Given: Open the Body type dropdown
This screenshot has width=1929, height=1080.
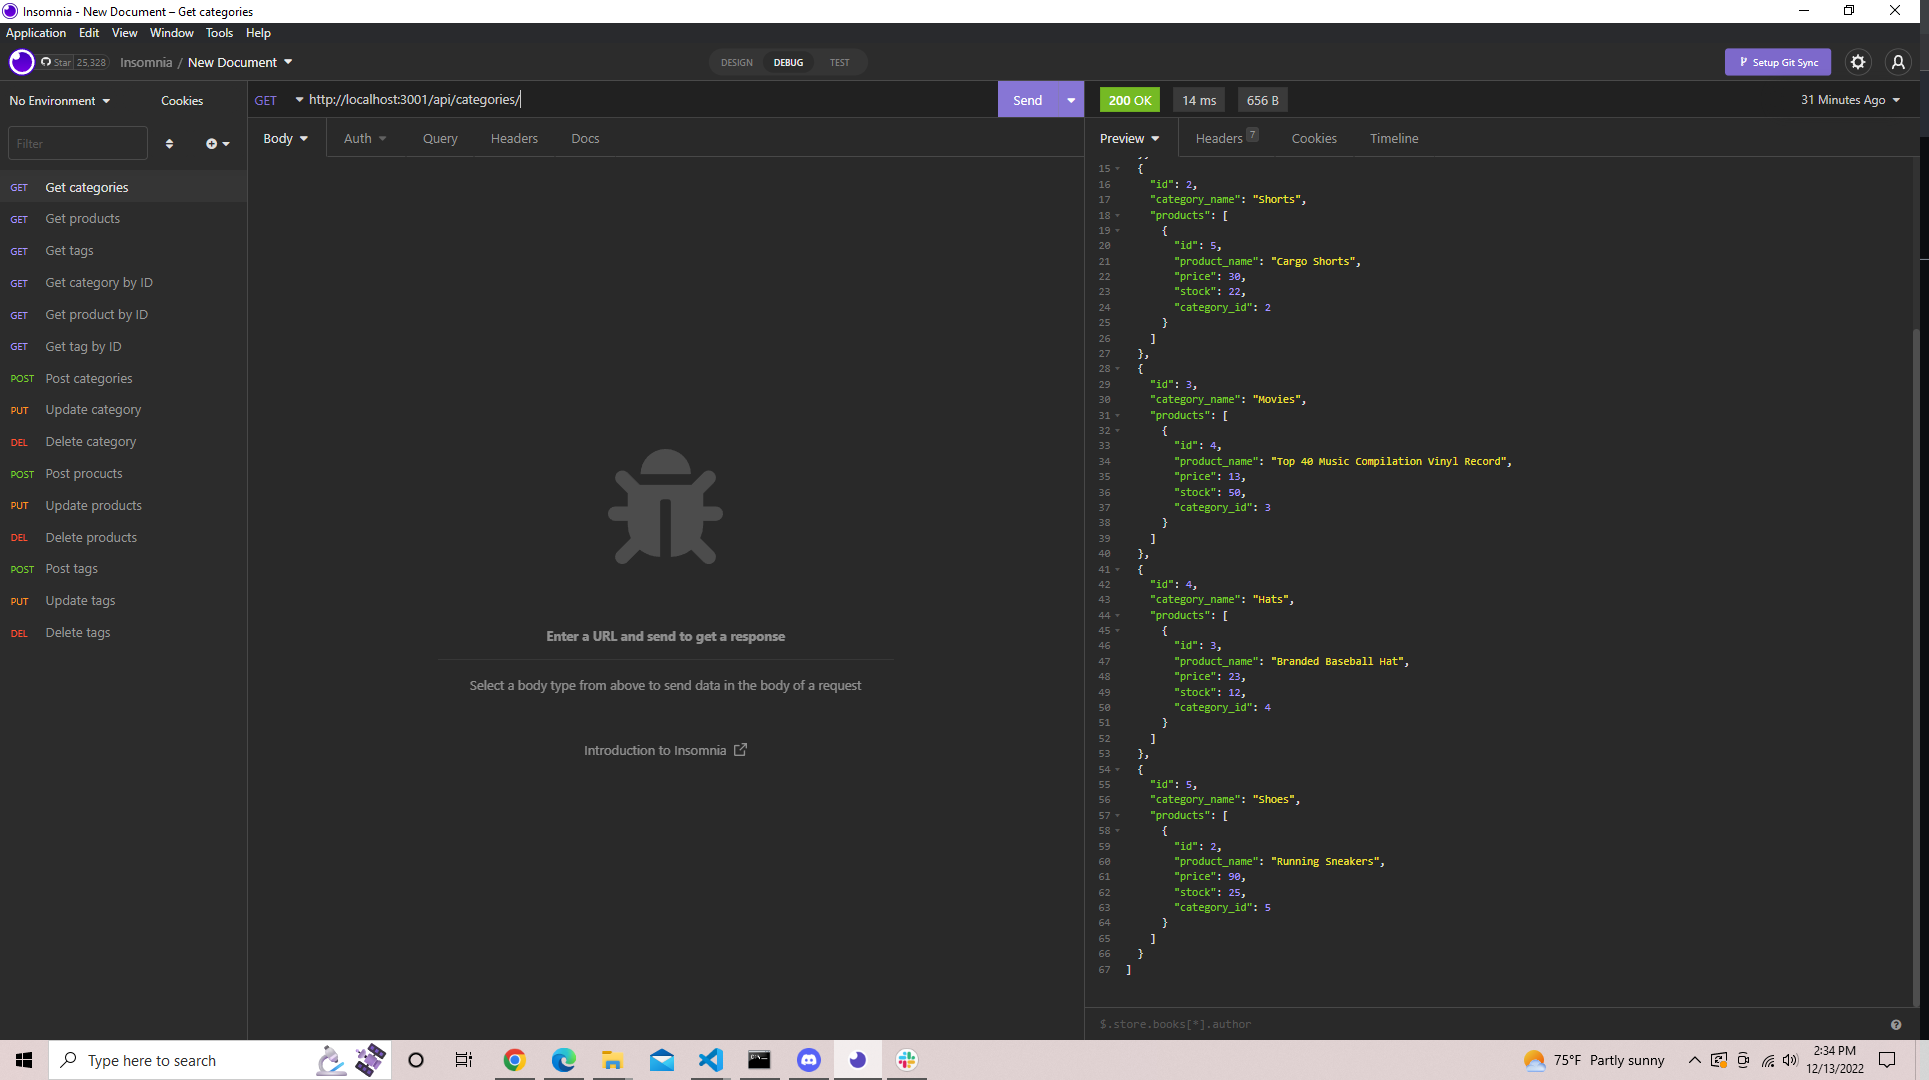Looking at the screenshot, I should pos(286,138).
